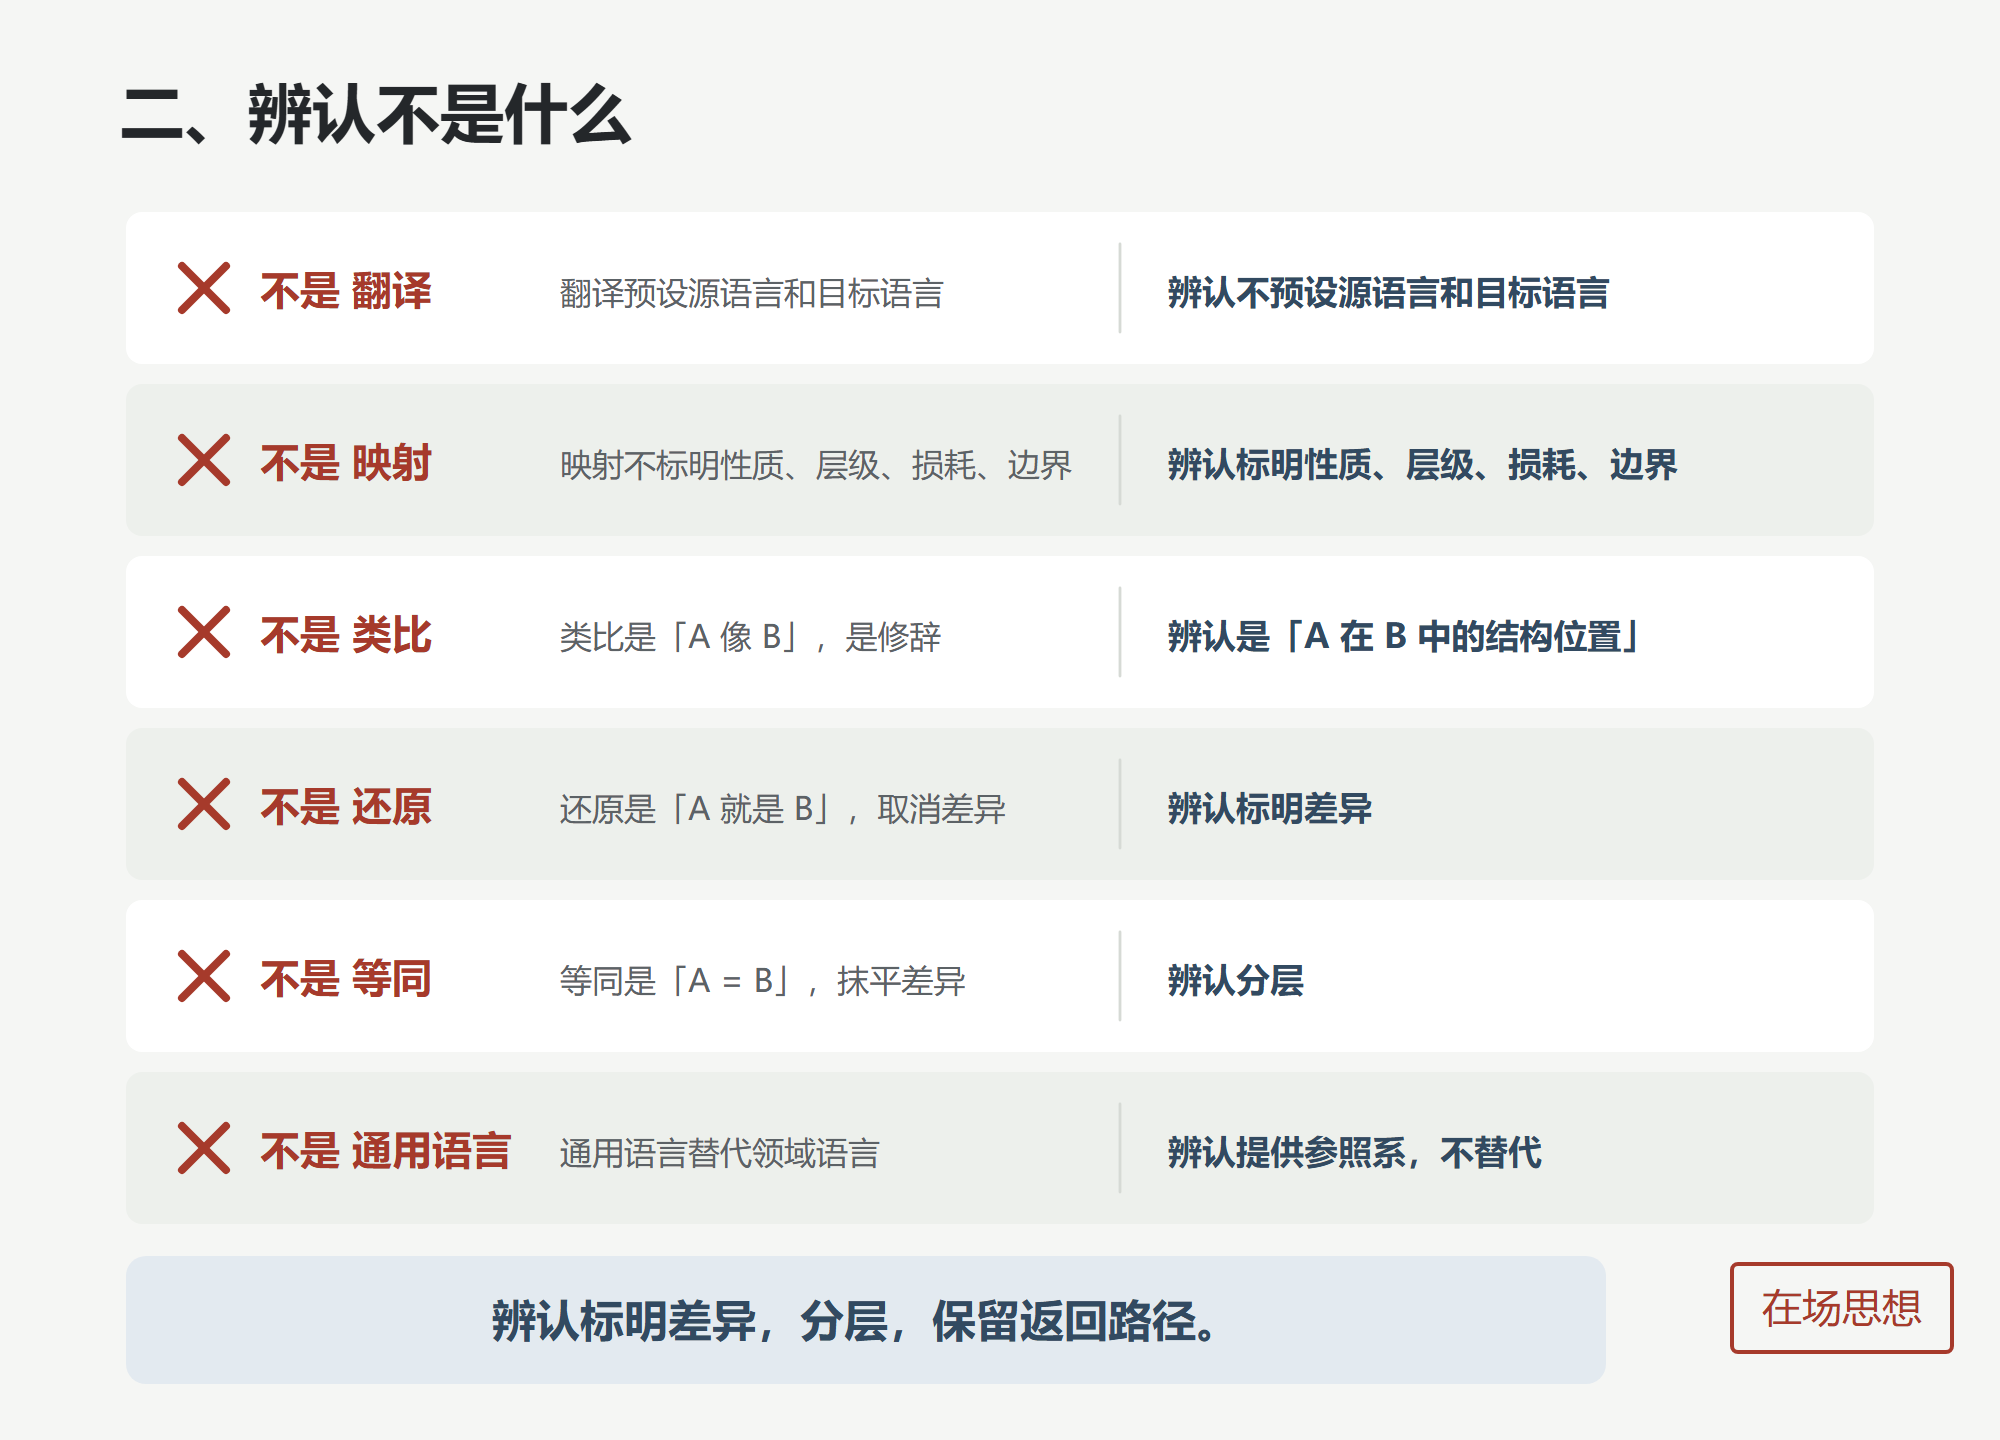Click the bold text 辨认分层

[1236, 981]
